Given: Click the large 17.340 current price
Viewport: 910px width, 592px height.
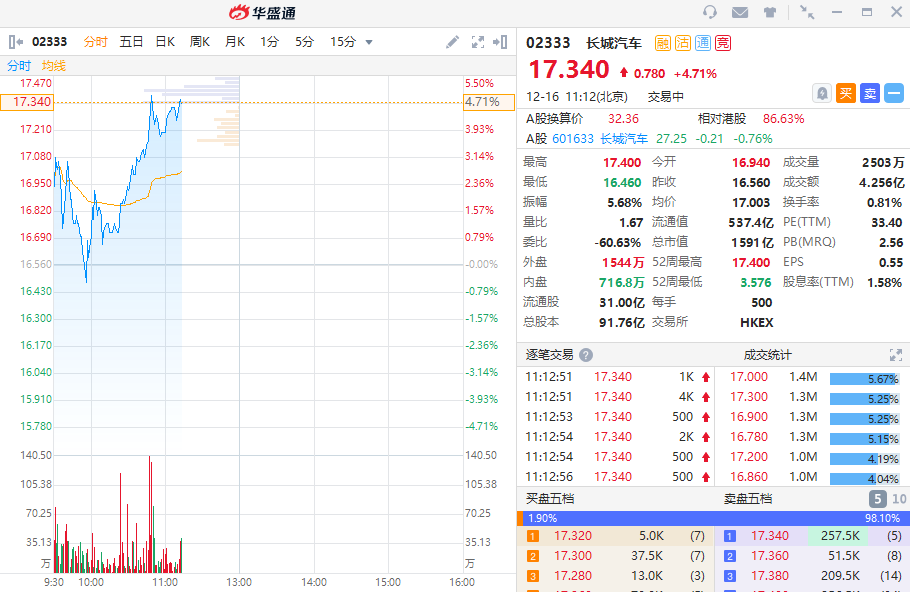Looking at the screenshot, I should [569, 70].
